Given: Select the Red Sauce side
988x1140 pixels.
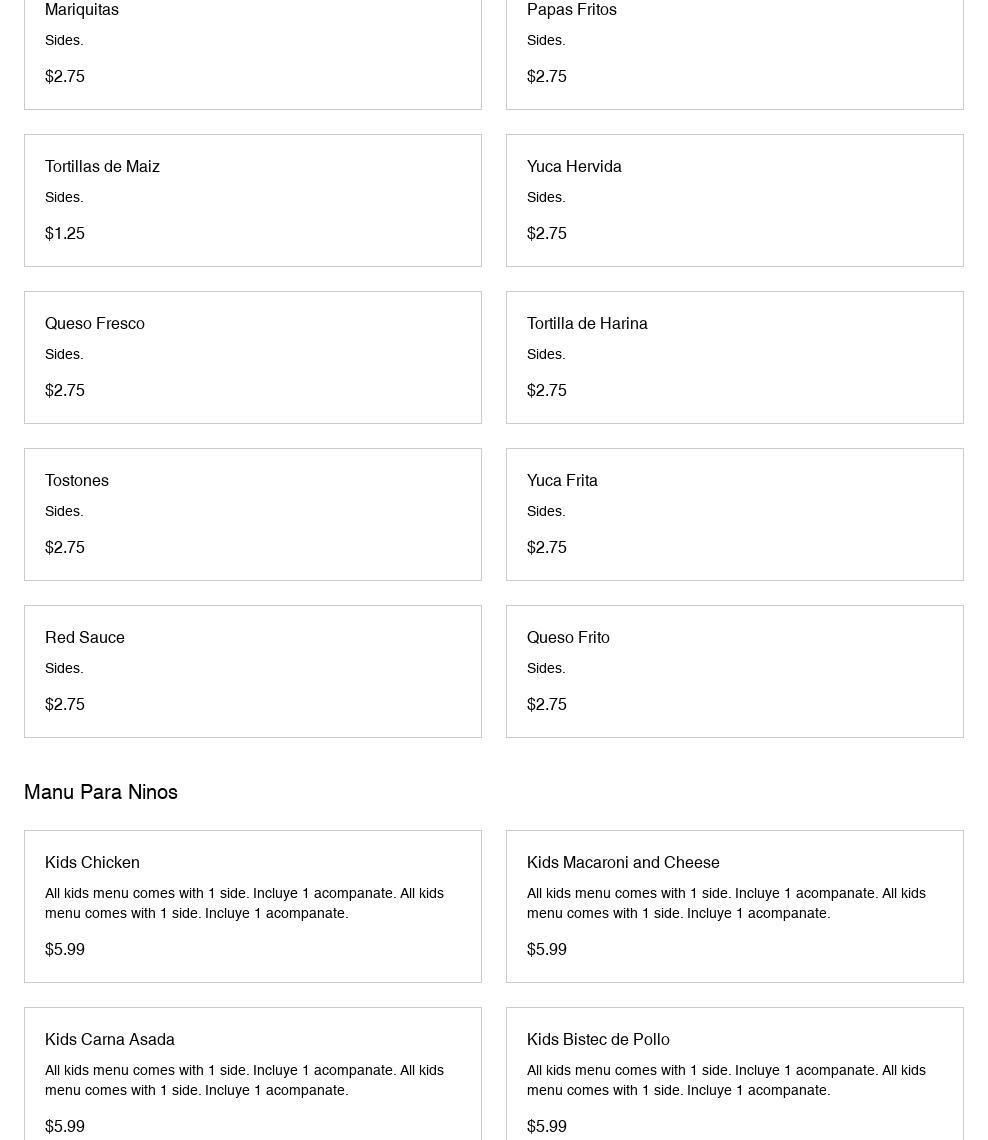Looking at the screenshot, I should tap(252, 671).
